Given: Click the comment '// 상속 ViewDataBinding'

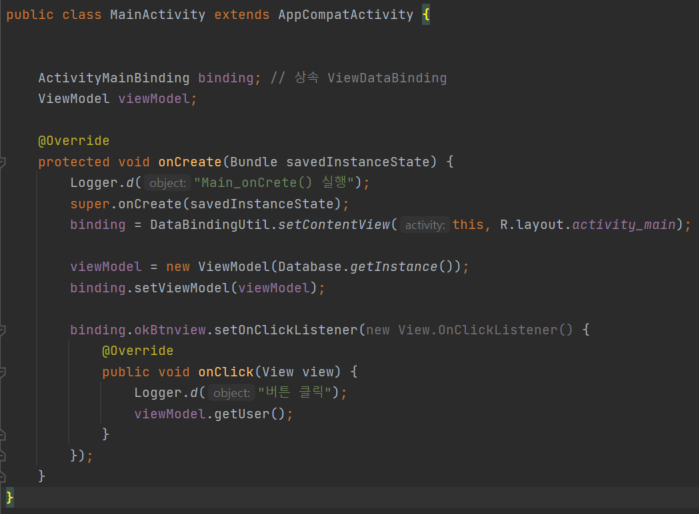Looking at the screenshot, I should tap(358, 78).
